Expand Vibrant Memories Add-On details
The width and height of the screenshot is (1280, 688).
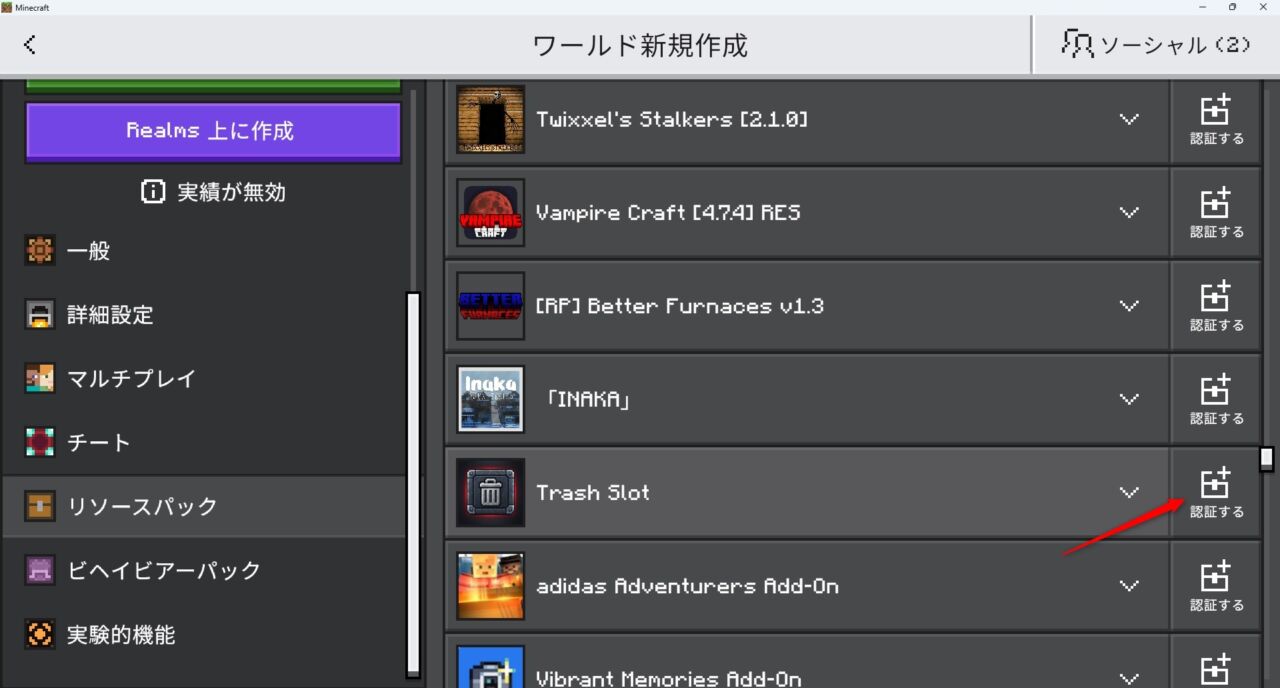(1129, 678)
